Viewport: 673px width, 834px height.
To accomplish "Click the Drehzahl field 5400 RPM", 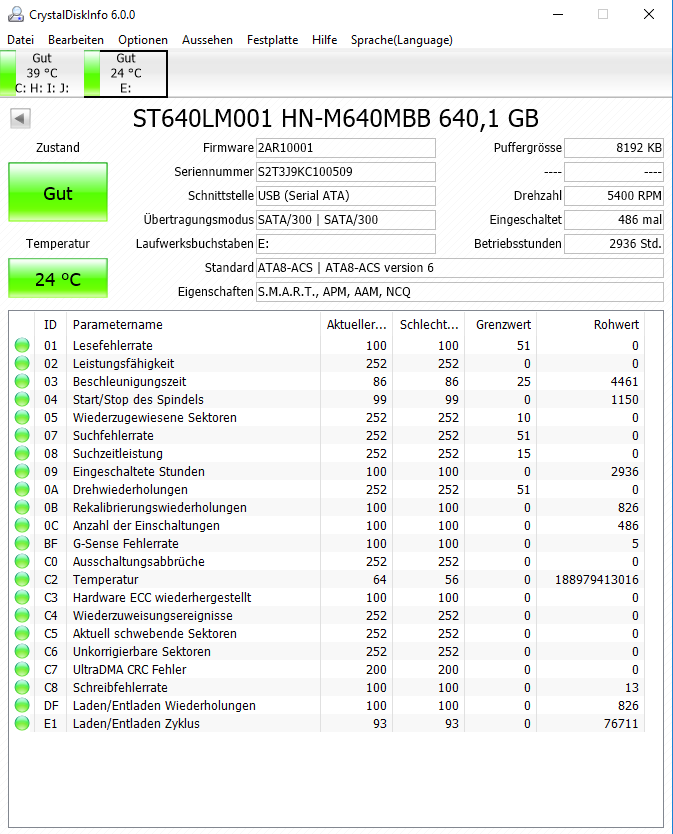I will click(614, 196).
